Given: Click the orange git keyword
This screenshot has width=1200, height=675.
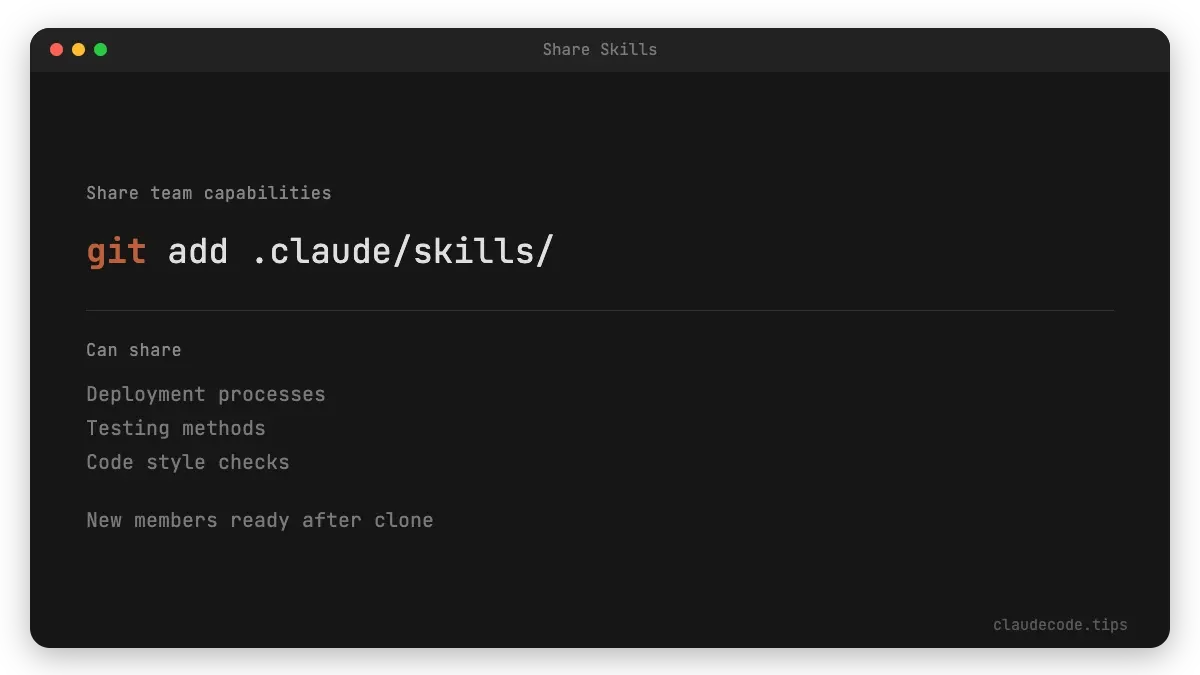Looking at the screenshot, I should point(116,251).
